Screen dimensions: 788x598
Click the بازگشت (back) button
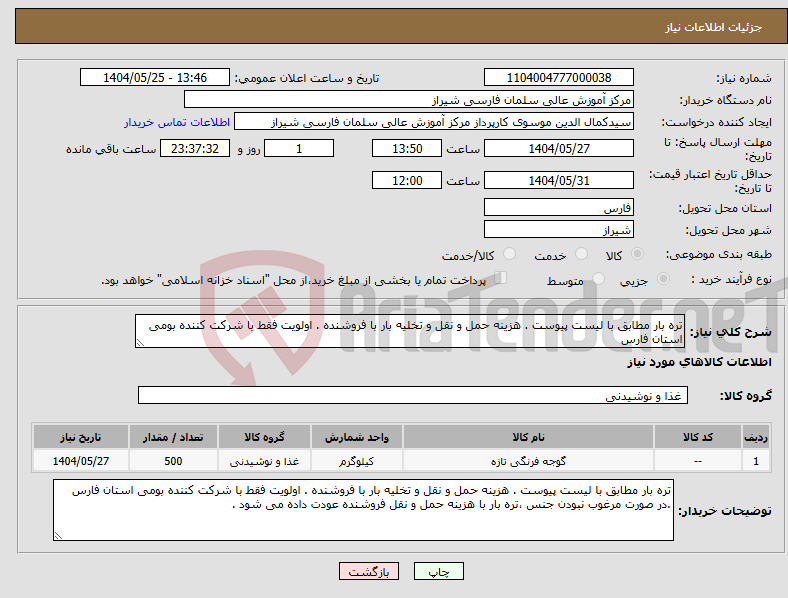point(369,571)
